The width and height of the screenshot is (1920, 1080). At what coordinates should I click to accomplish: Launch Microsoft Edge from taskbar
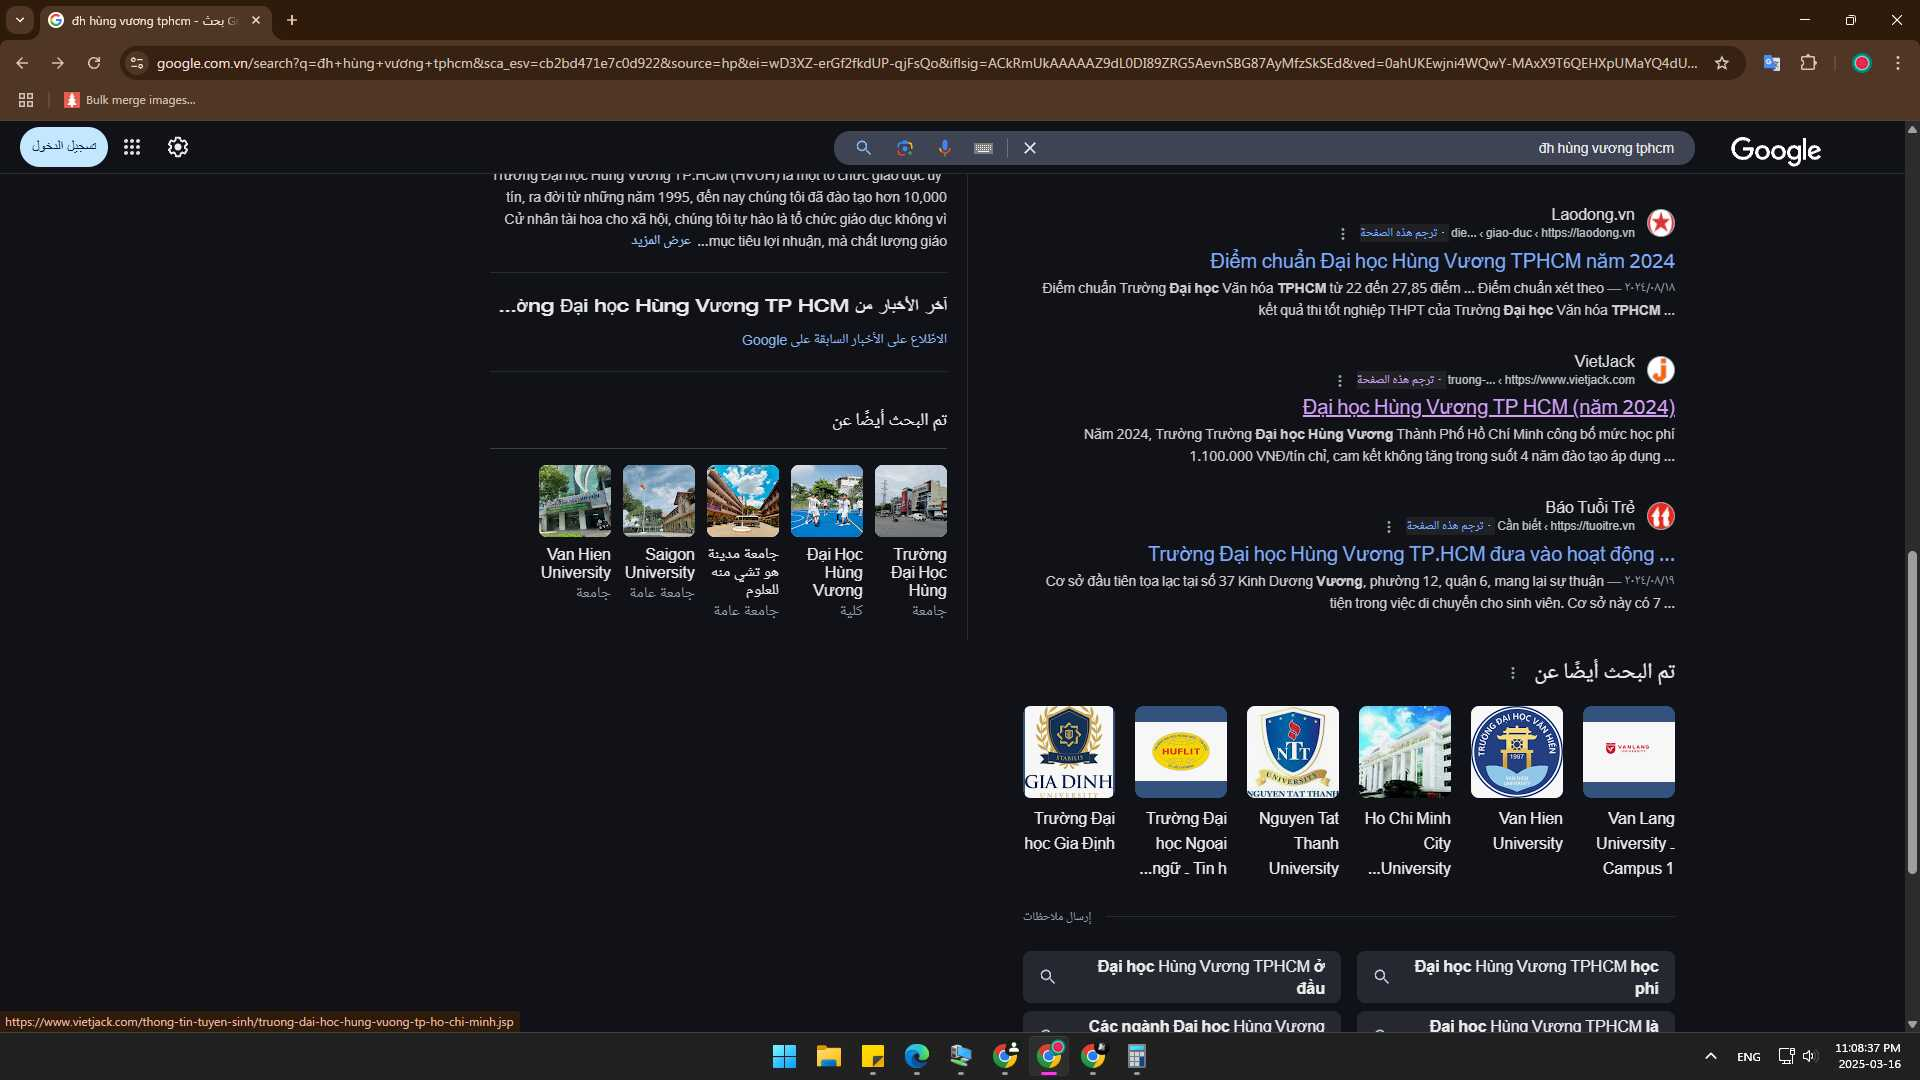[917, 1056]
